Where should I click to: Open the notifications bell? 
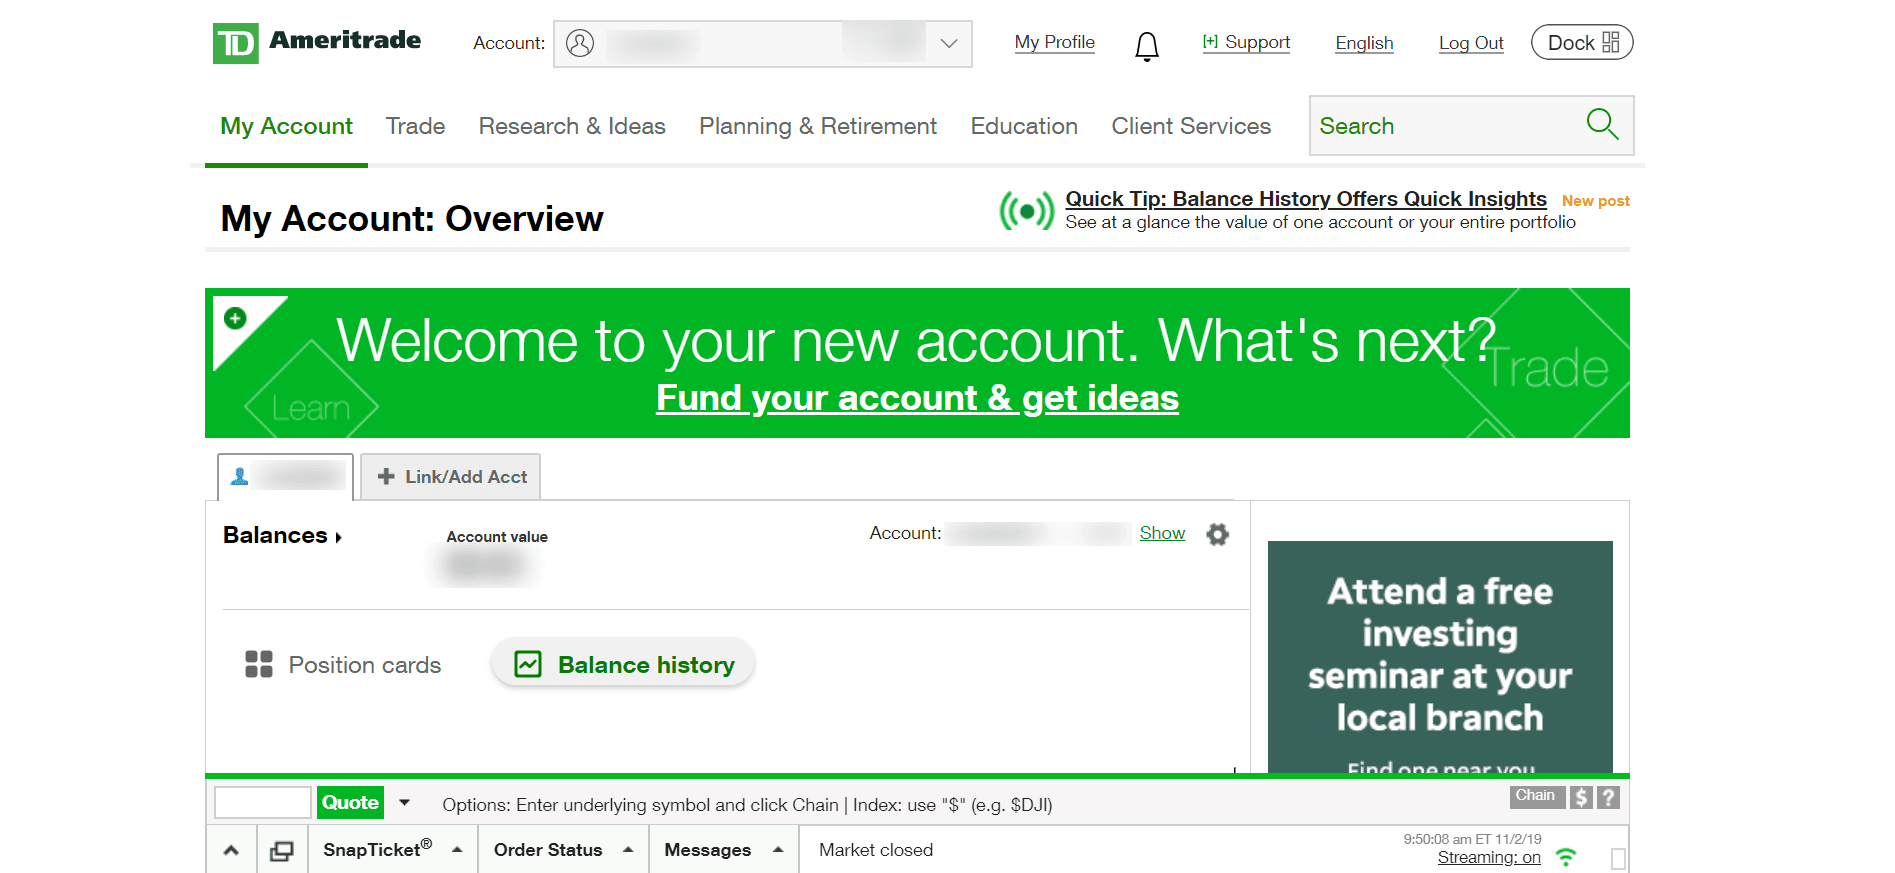1147,46
